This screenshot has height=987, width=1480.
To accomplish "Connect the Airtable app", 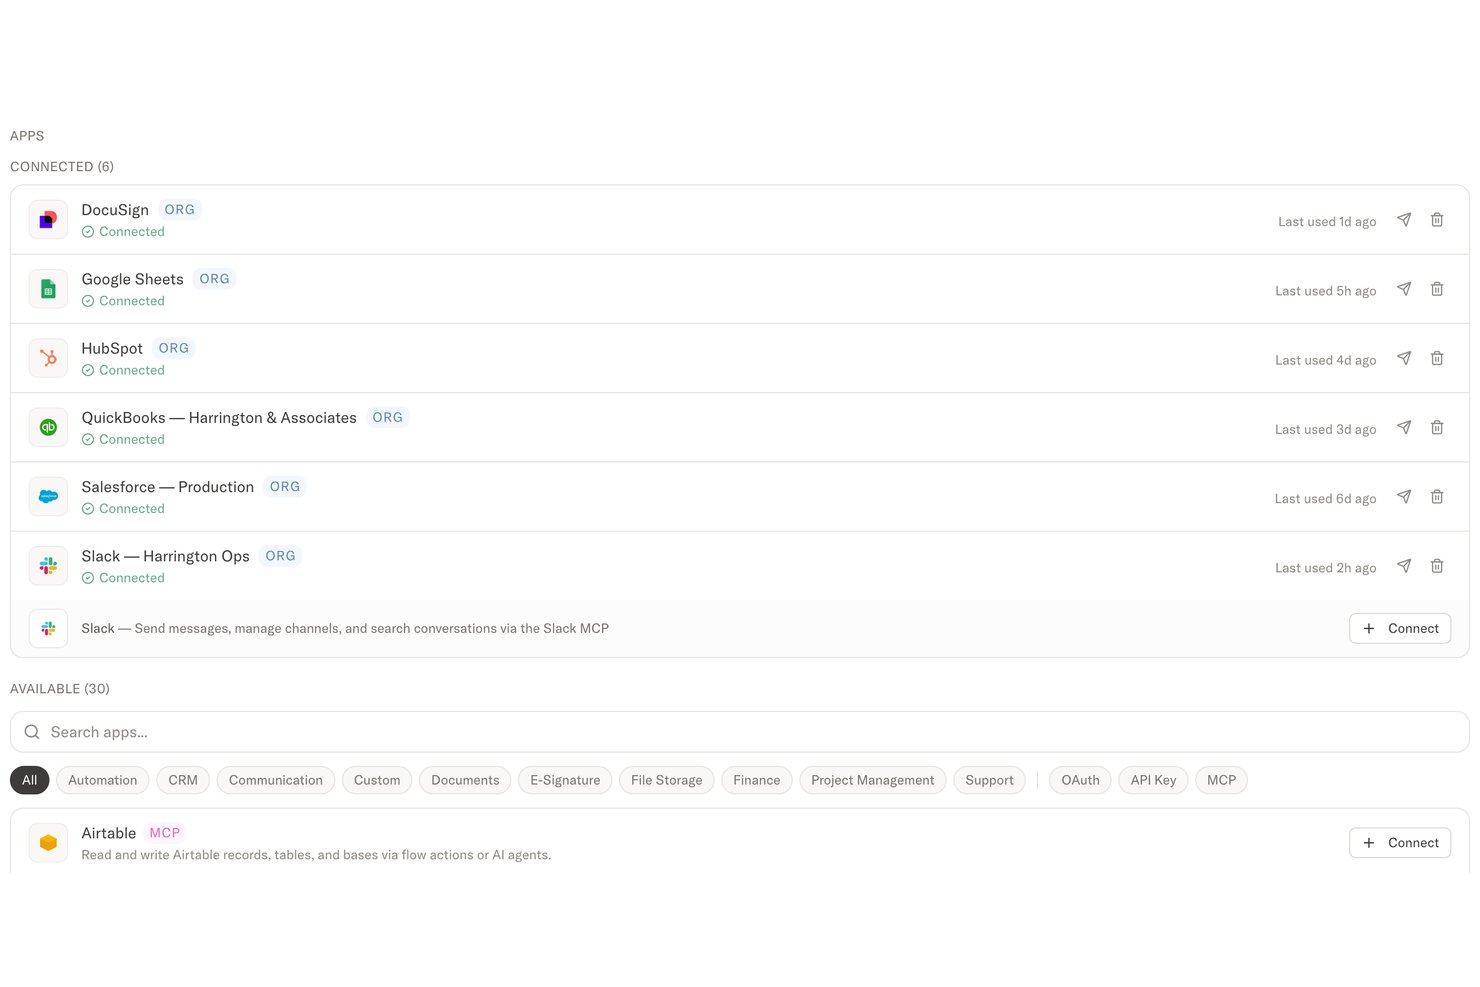I will tap(1400, 843).
